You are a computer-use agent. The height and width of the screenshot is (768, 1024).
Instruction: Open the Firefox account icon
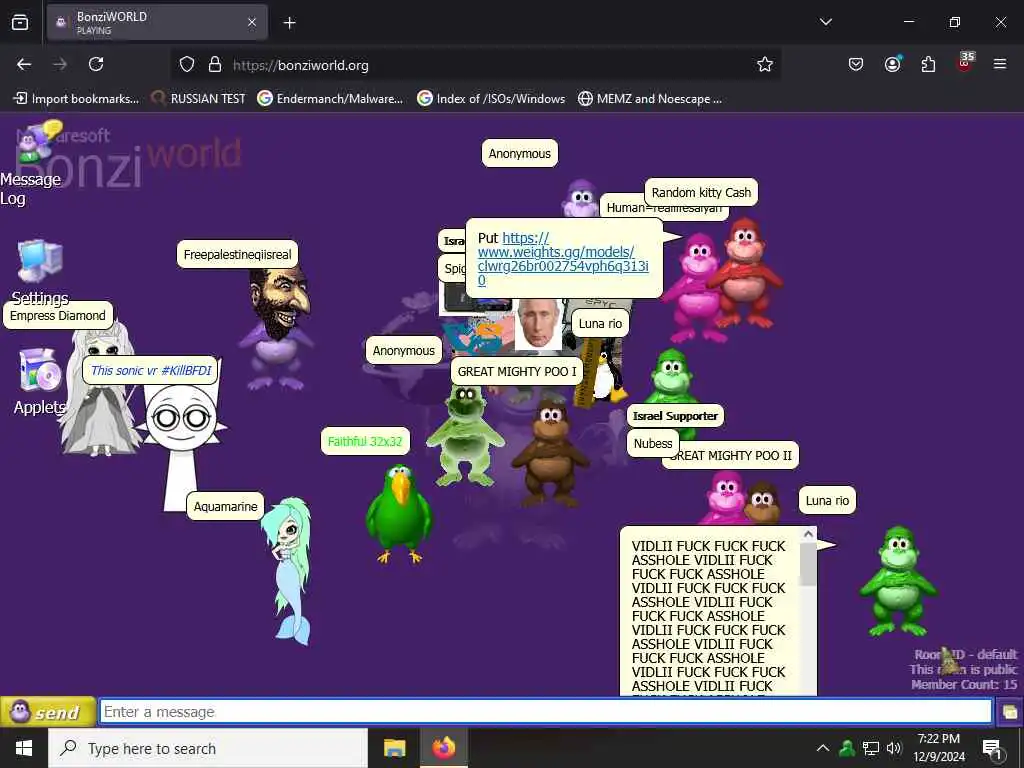tap(892, 64)
